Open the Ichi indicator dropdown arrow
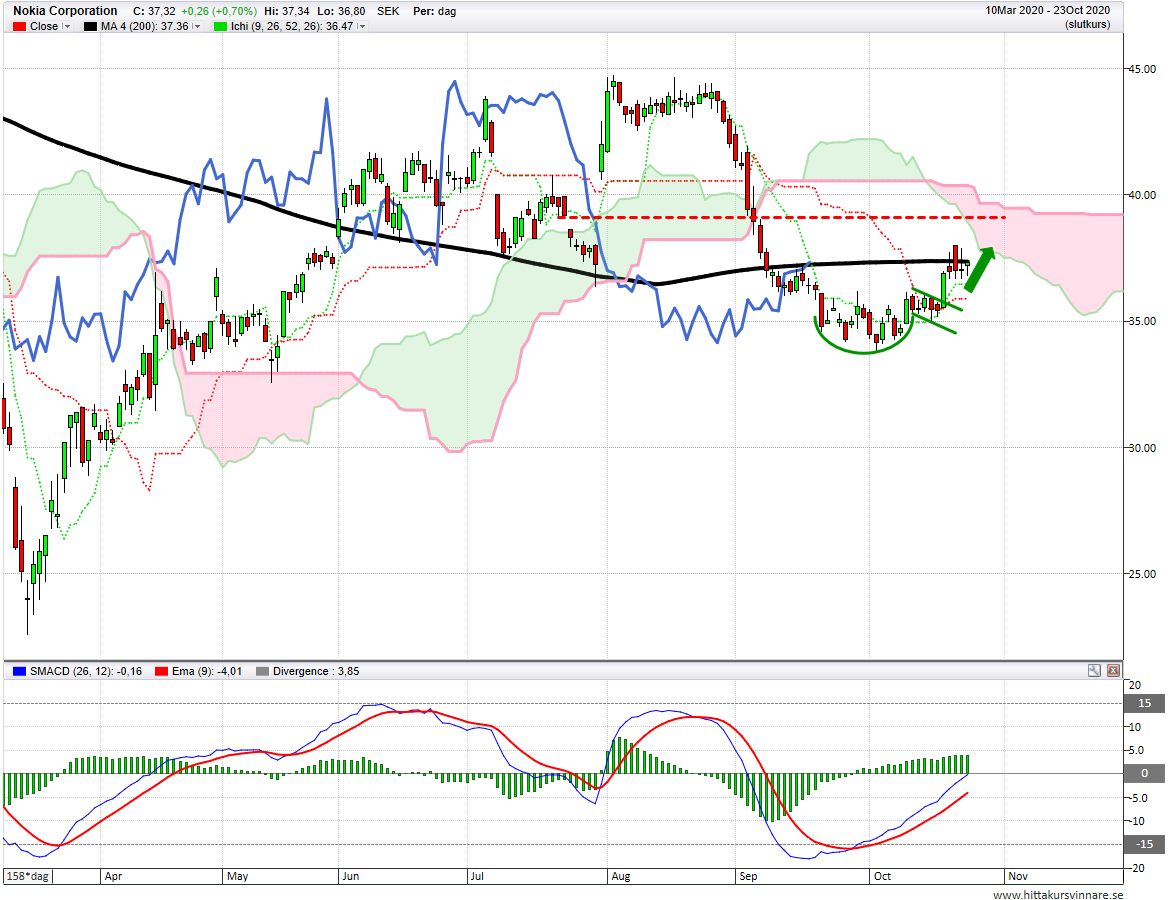Viewport: 1168px width, 900px height. coord(361,26)
